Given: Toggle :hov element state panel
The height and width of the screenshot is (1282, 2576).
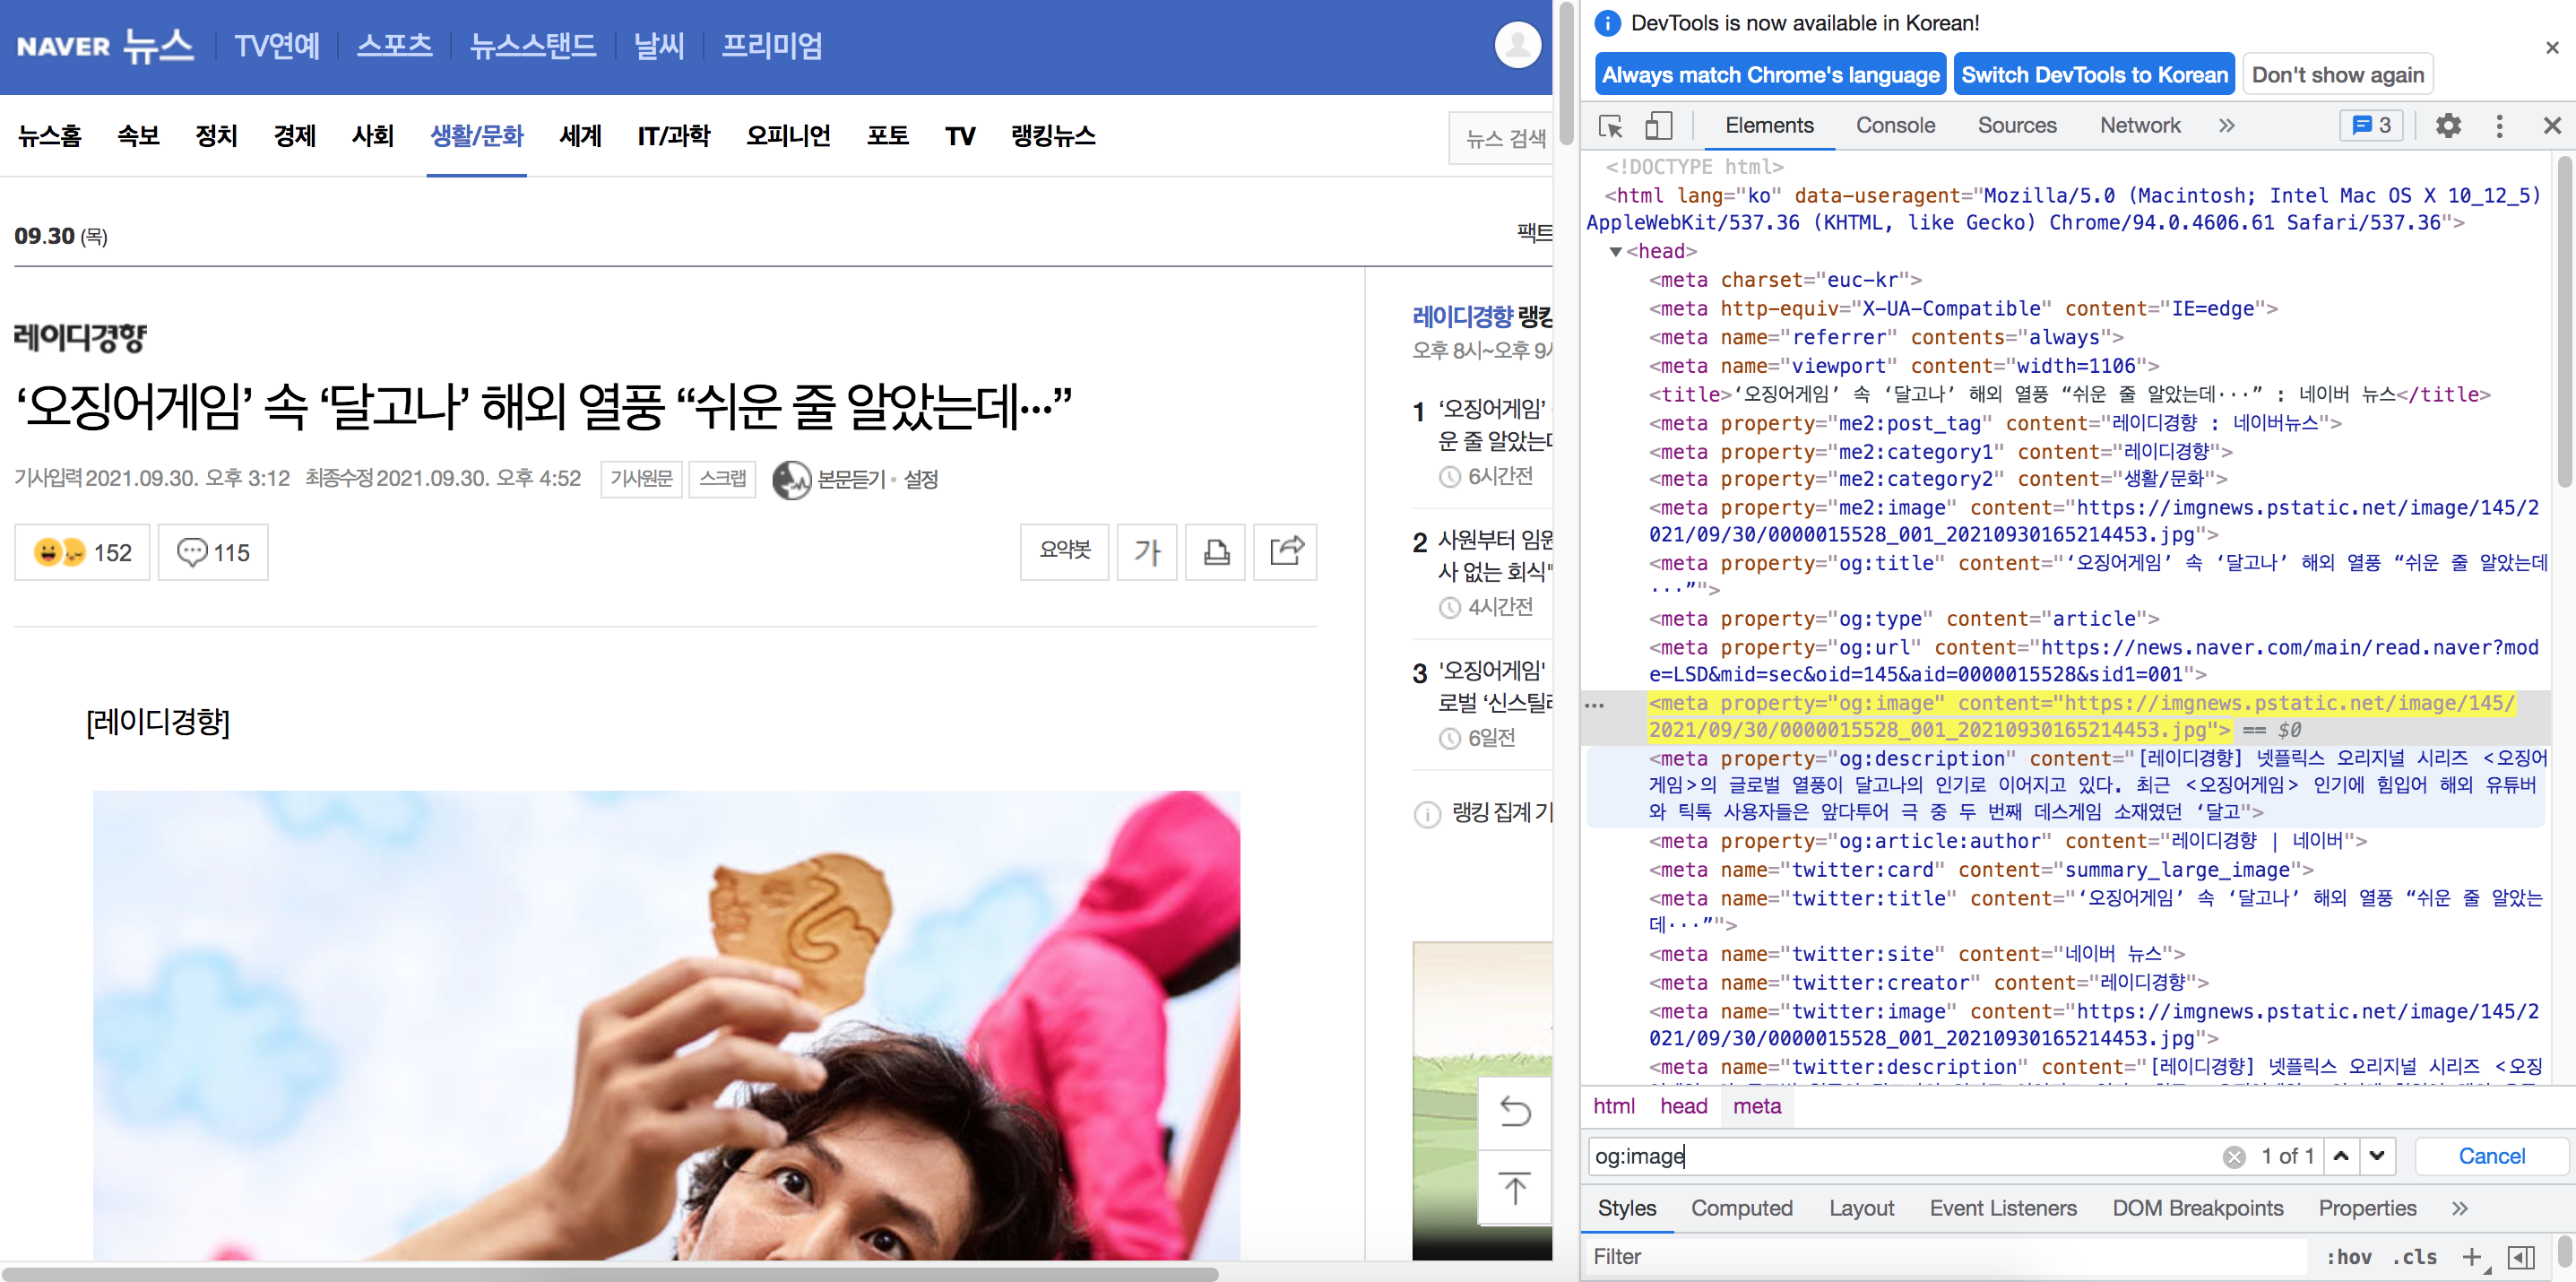Looking at the screenshot, I should (x=2347, y=1257).
